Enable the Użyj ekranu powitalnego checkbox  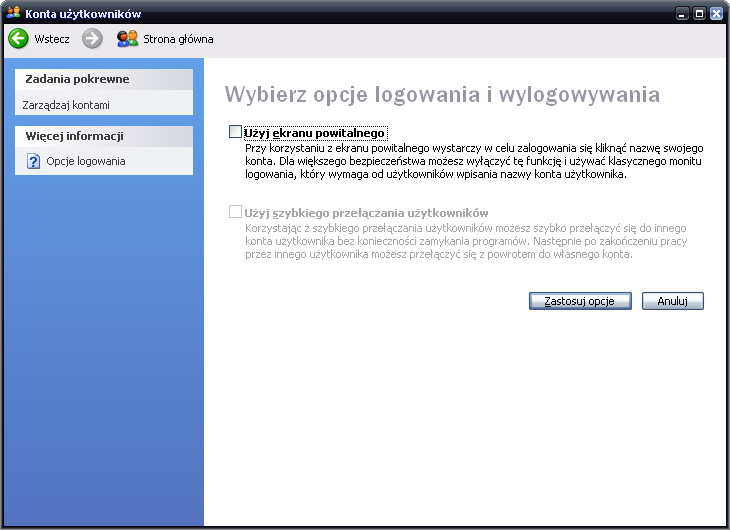[235, 132]
